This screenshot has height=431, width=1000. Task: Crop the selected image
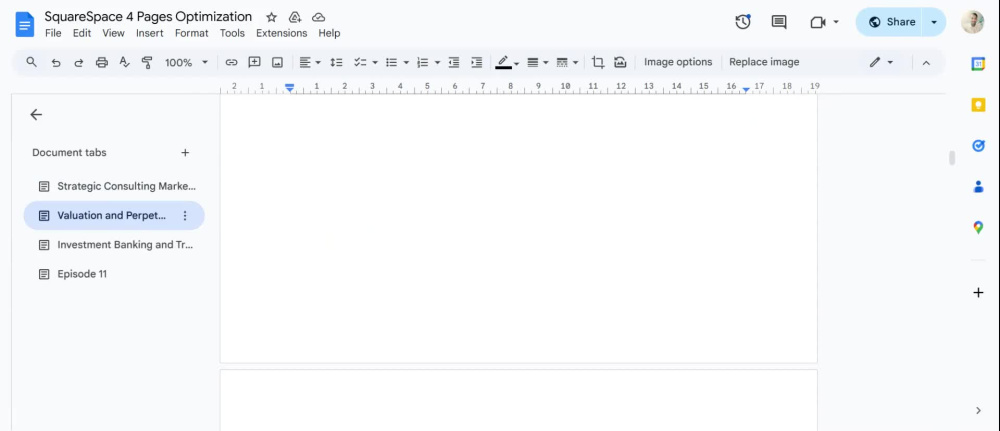598,62
